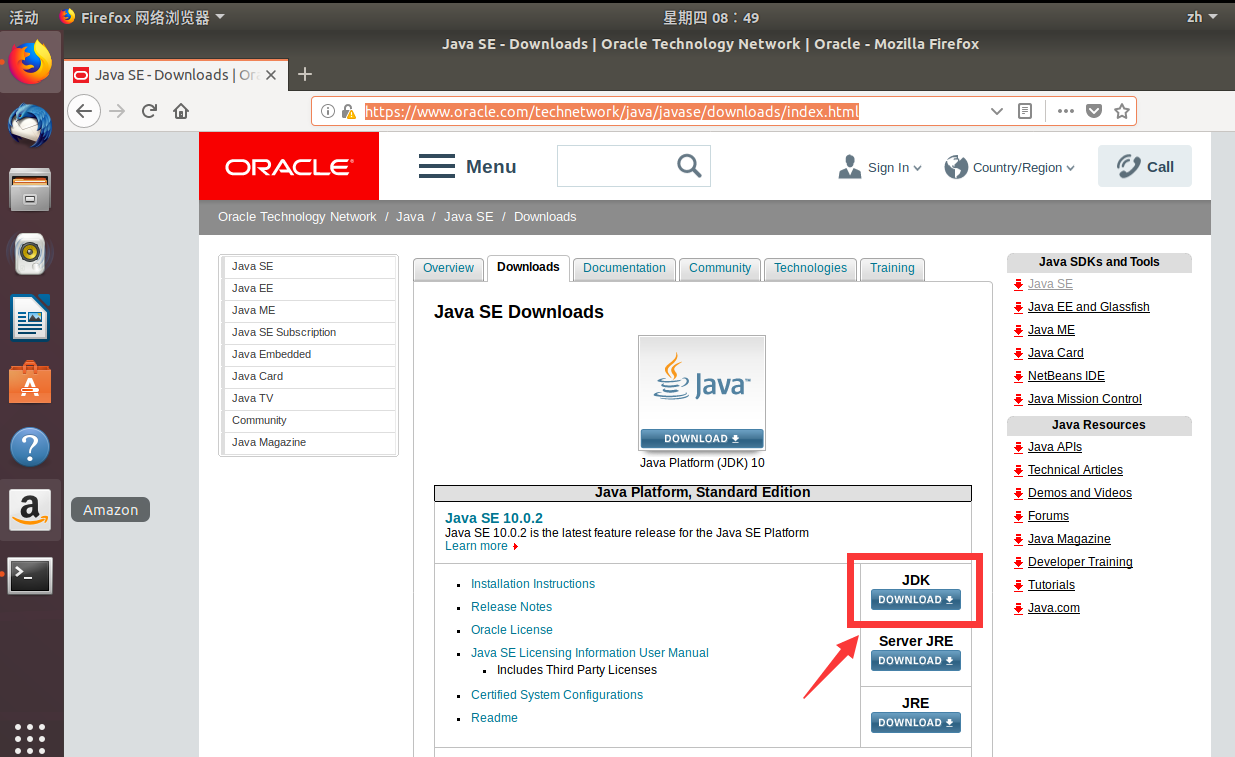
Task: Reload the page with the refresh icon
Action: (149, 111)
